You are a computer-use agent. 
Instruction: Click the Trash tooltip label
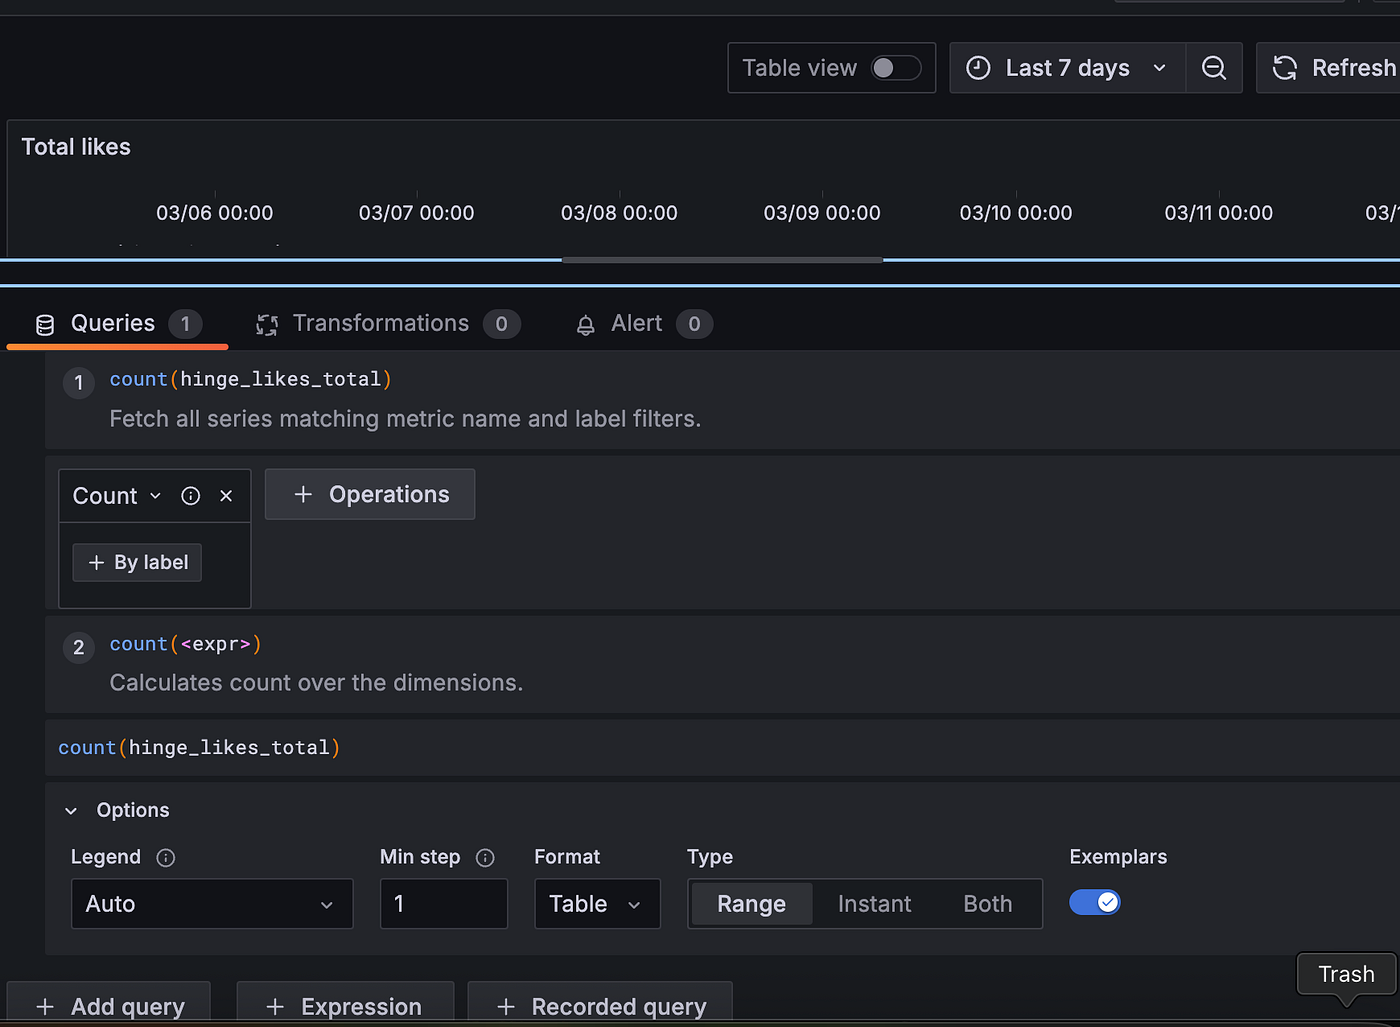pyautogui.click(x=1346, y=974)
